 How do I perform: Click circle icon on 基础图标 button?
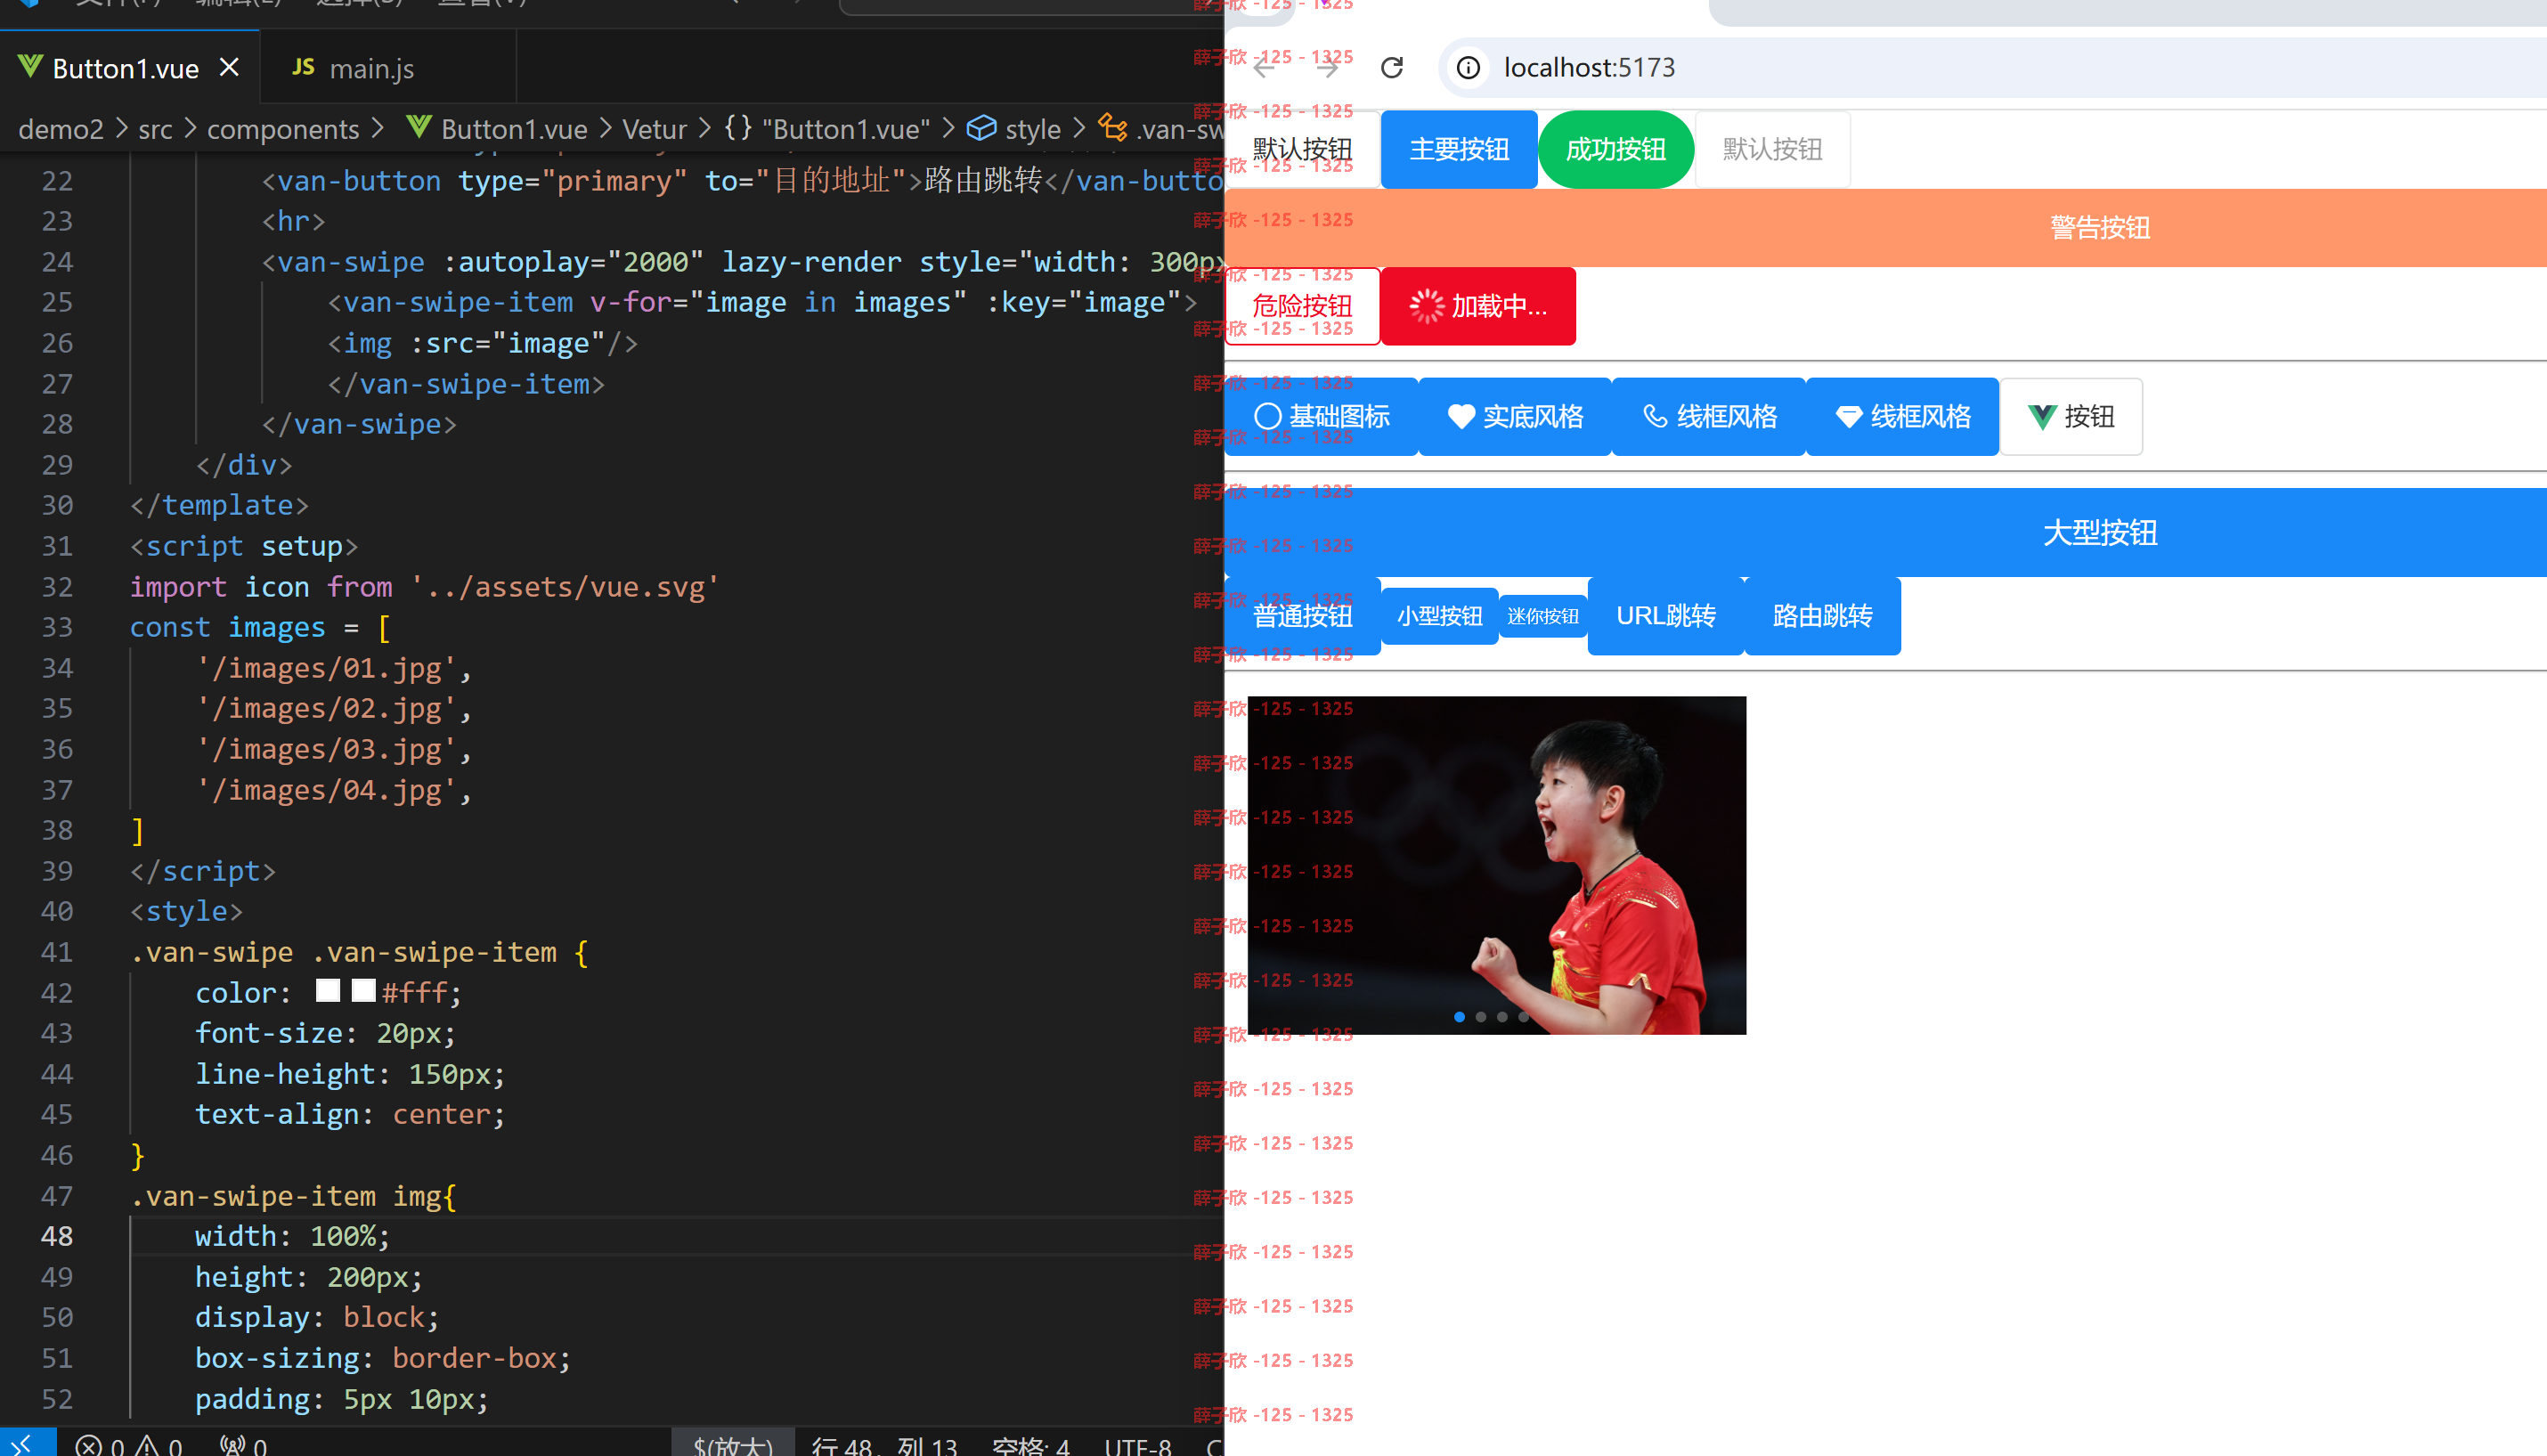(1268, 416)
